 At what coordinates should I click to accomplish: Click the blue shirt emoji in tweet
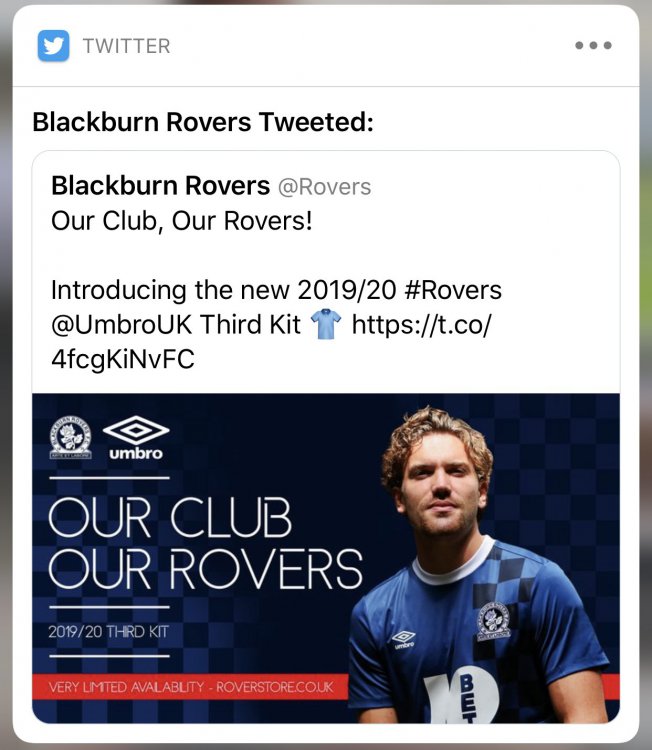(x=326, y=324)
